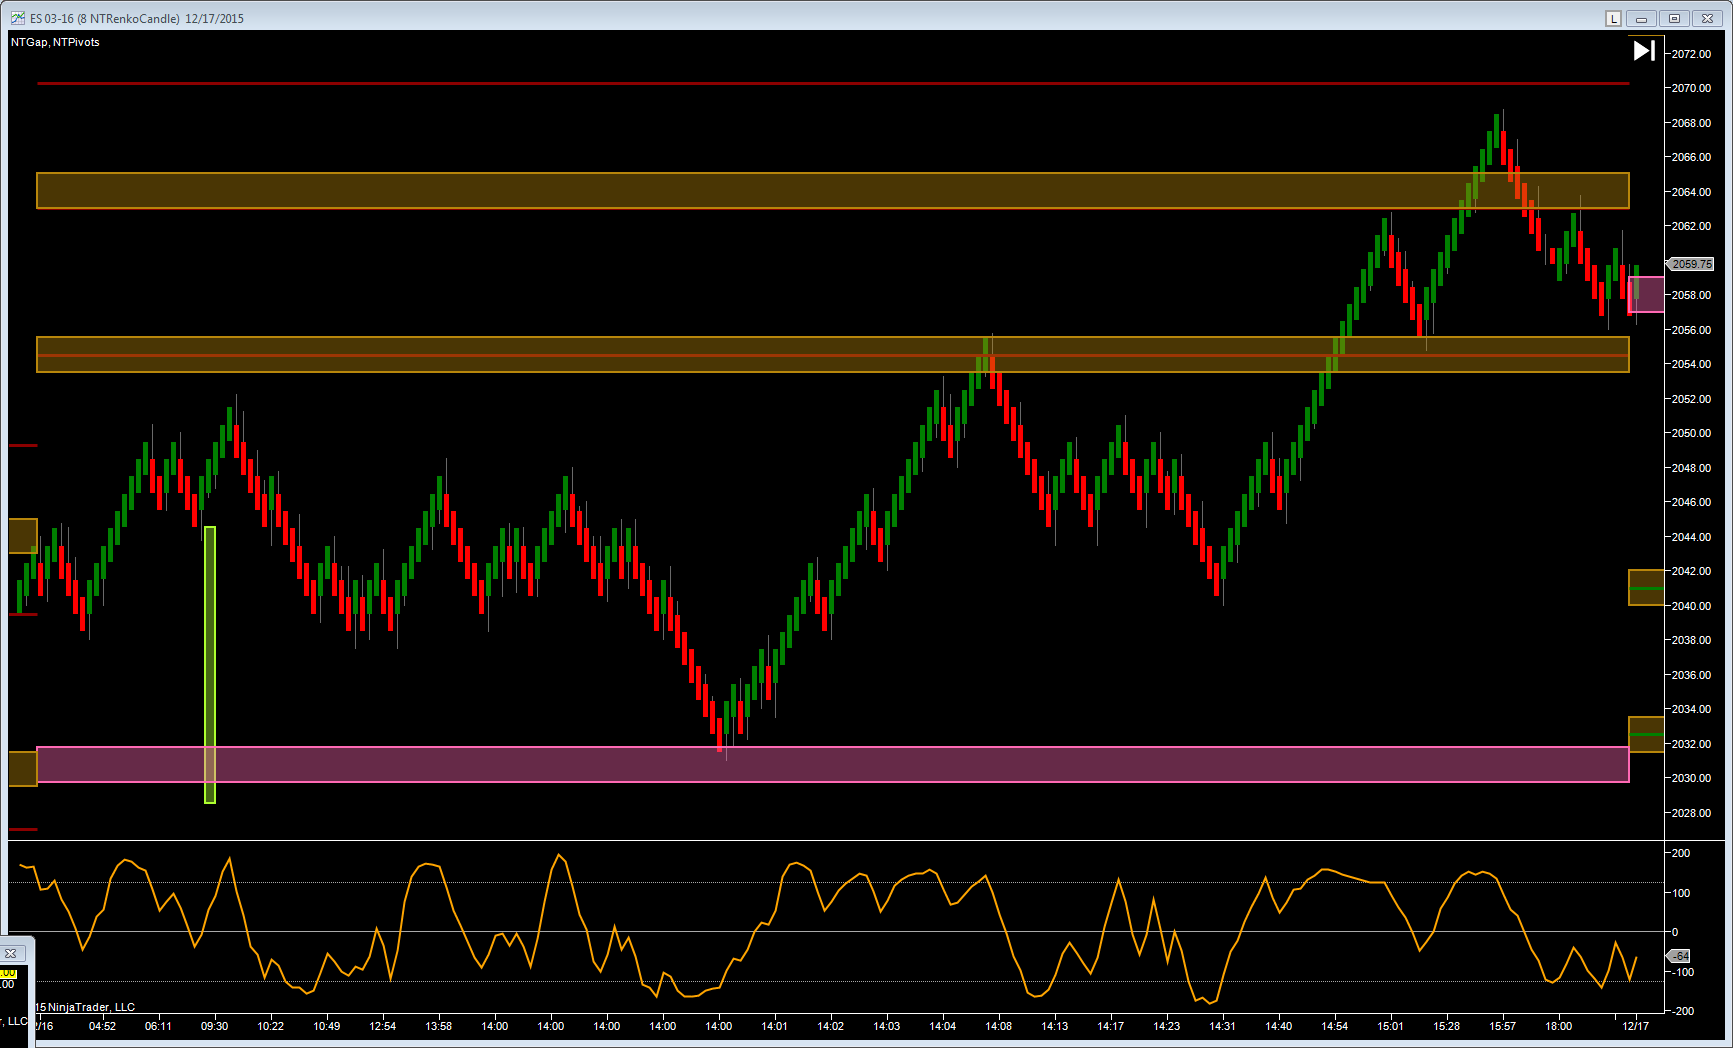1733x1048 pixels.
Task: Toggle the L link button in title bar
Action: click(1614, 18)
